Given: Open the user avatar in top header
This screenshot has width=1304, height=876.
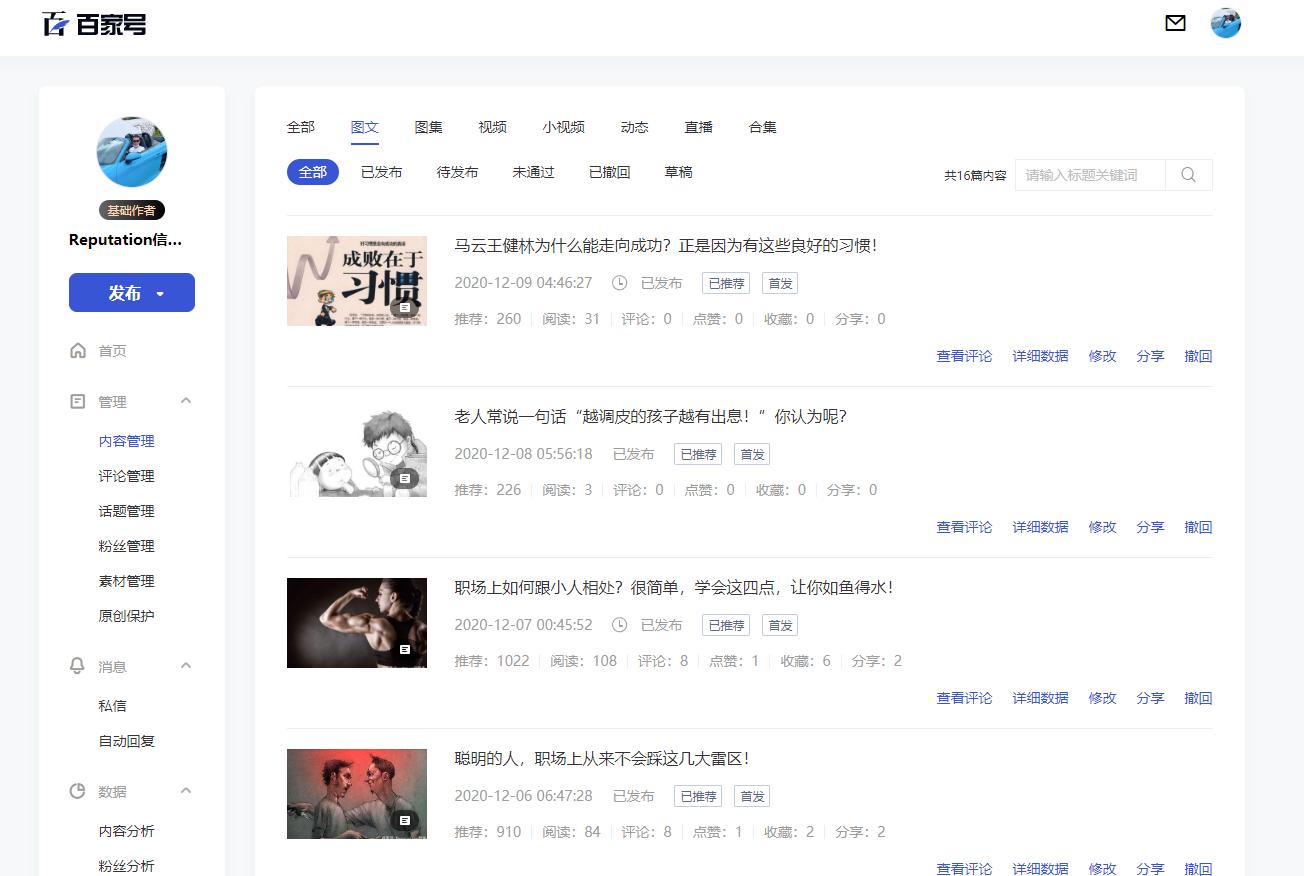Looking at the screenshot, I should (x=1226, y=23).
